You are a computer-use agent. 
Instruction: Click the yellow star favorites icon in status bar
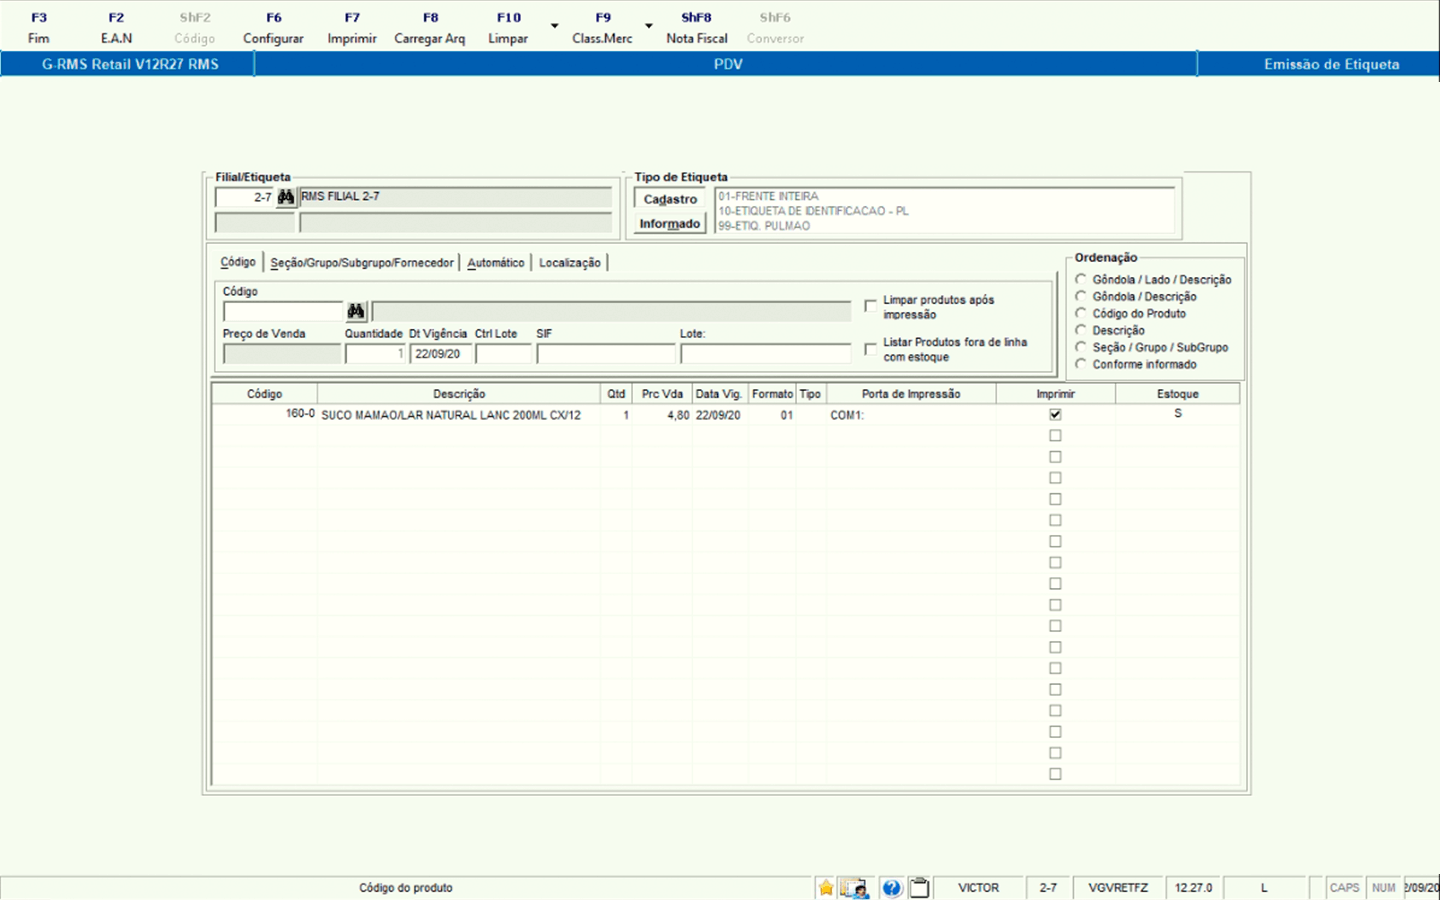(826, 888)
